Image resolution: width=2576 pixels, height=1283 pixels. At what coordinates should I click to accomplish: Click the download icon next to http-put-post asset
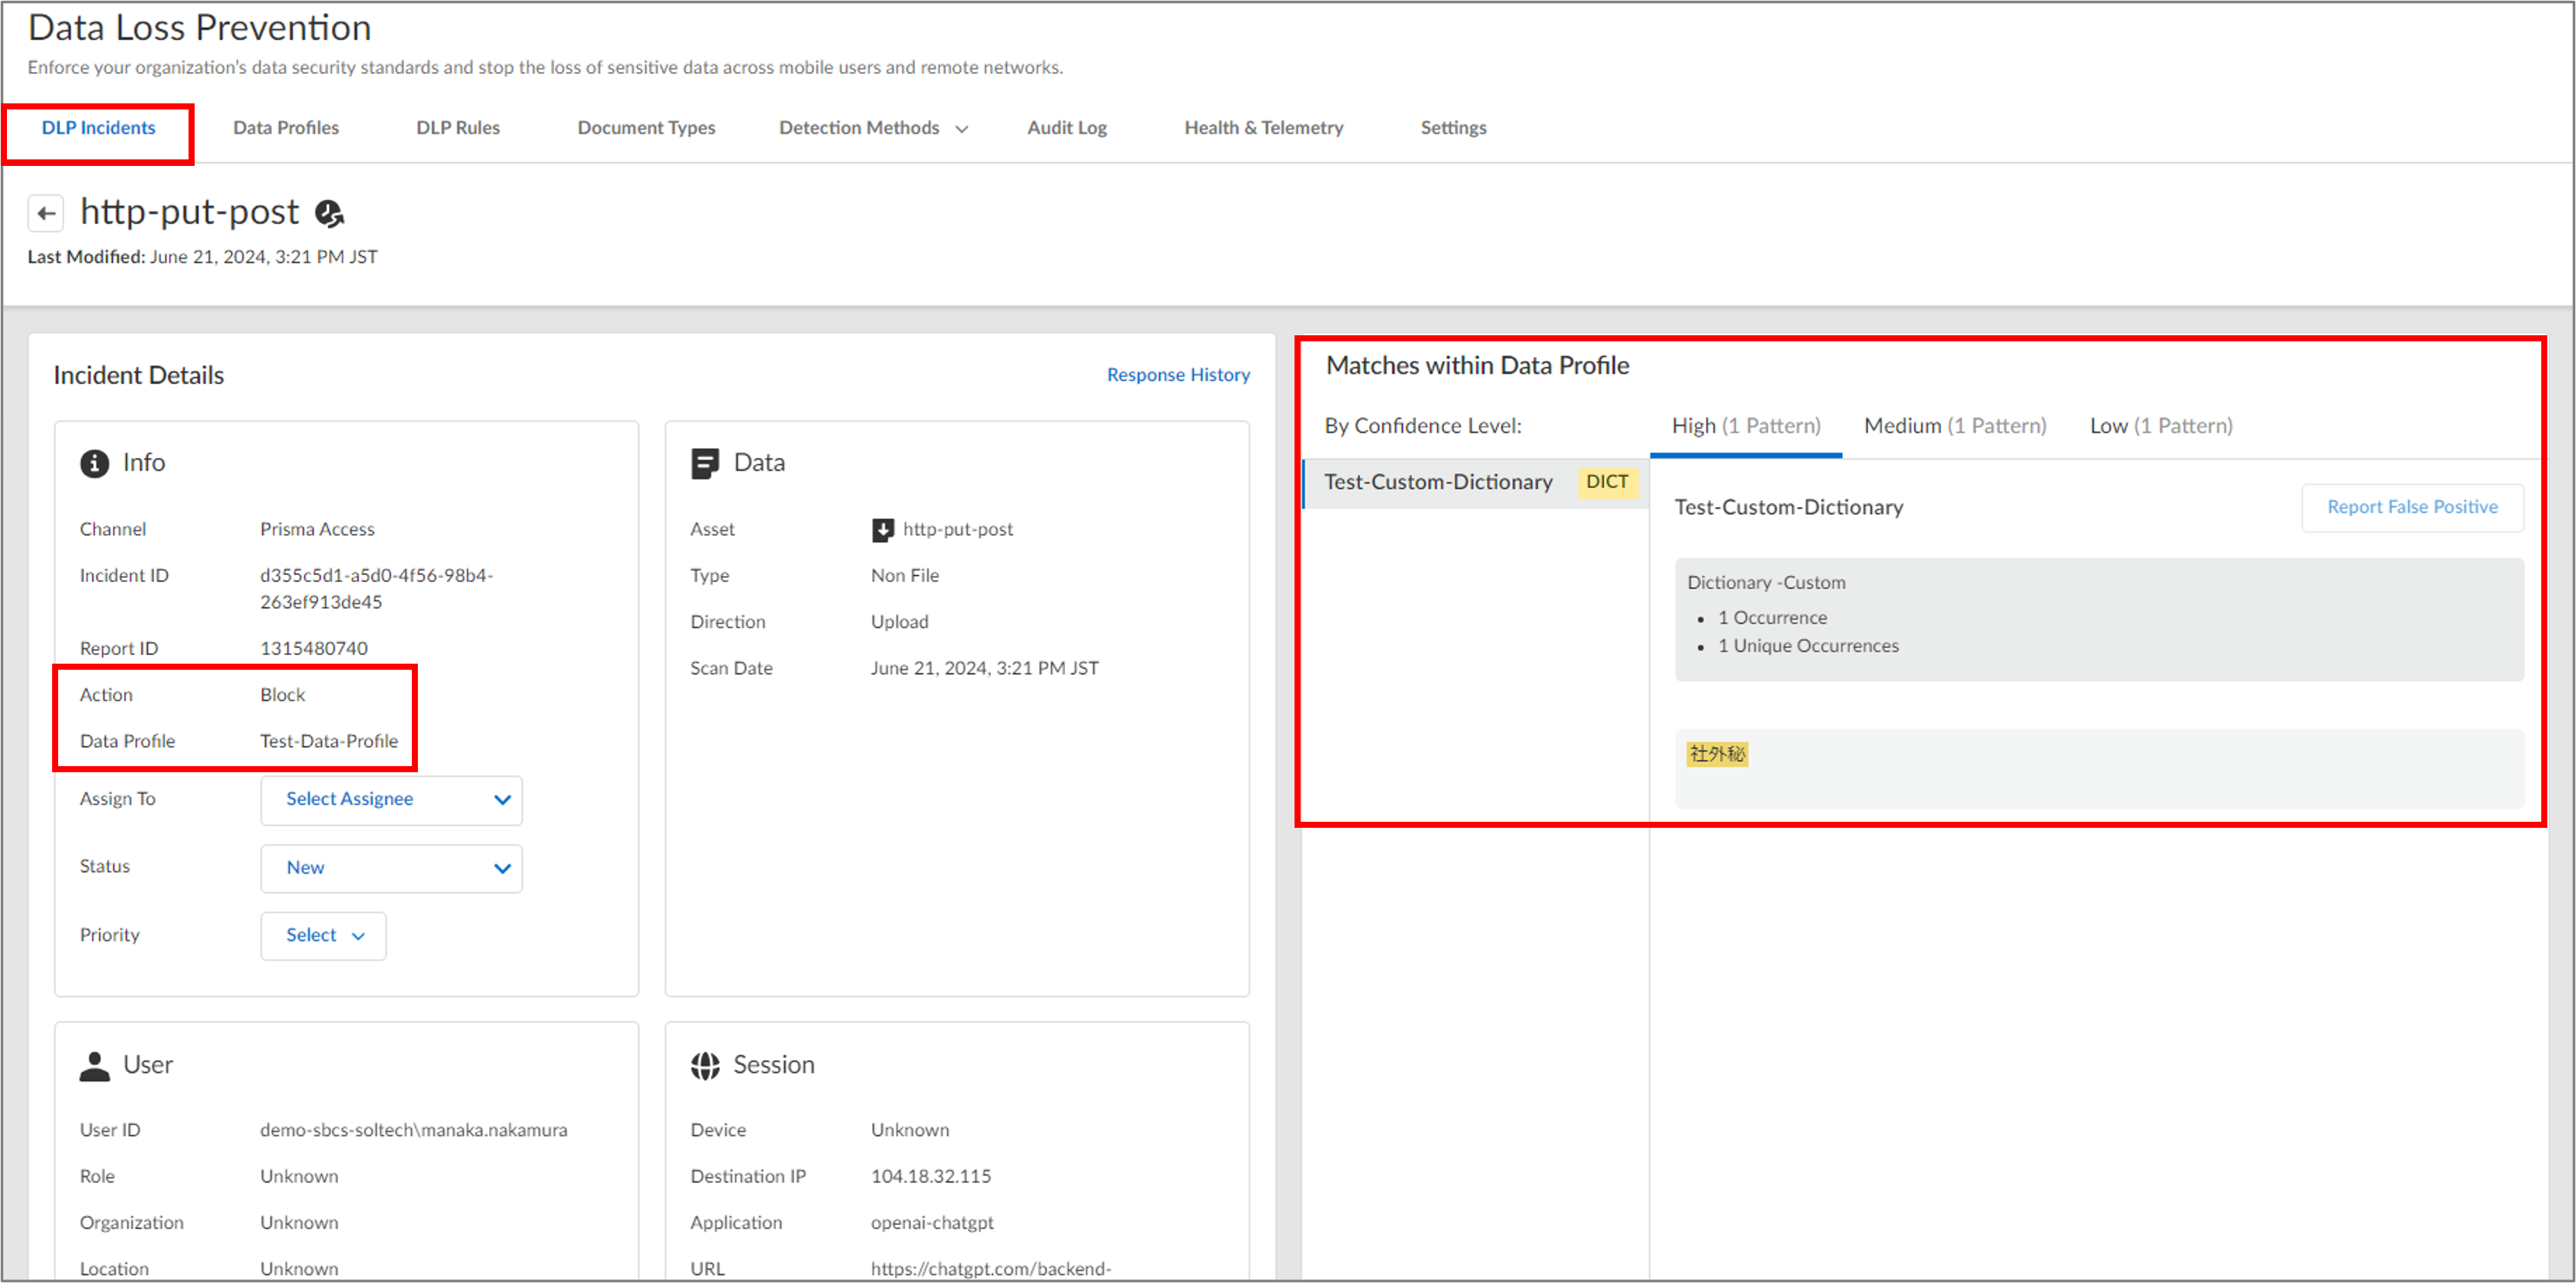(x=882, y=529)
